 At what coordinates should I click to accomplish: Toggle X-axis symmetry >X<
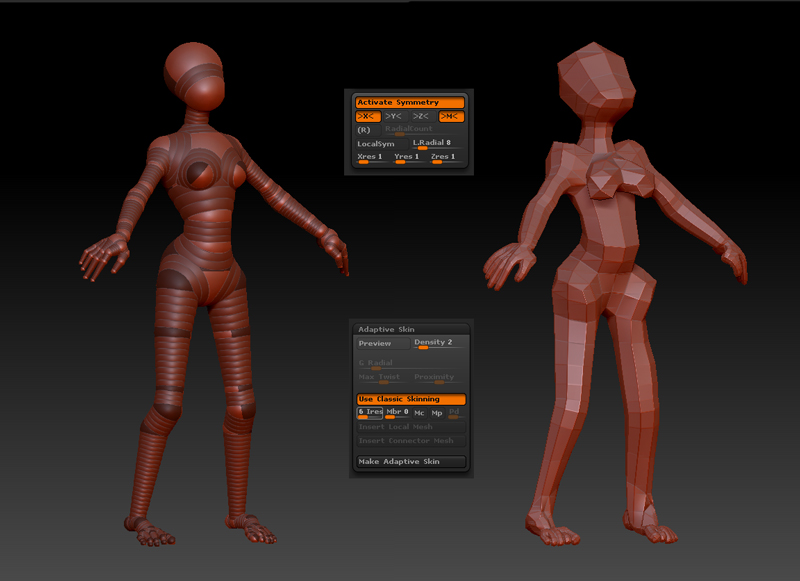(x=368, y=116)
